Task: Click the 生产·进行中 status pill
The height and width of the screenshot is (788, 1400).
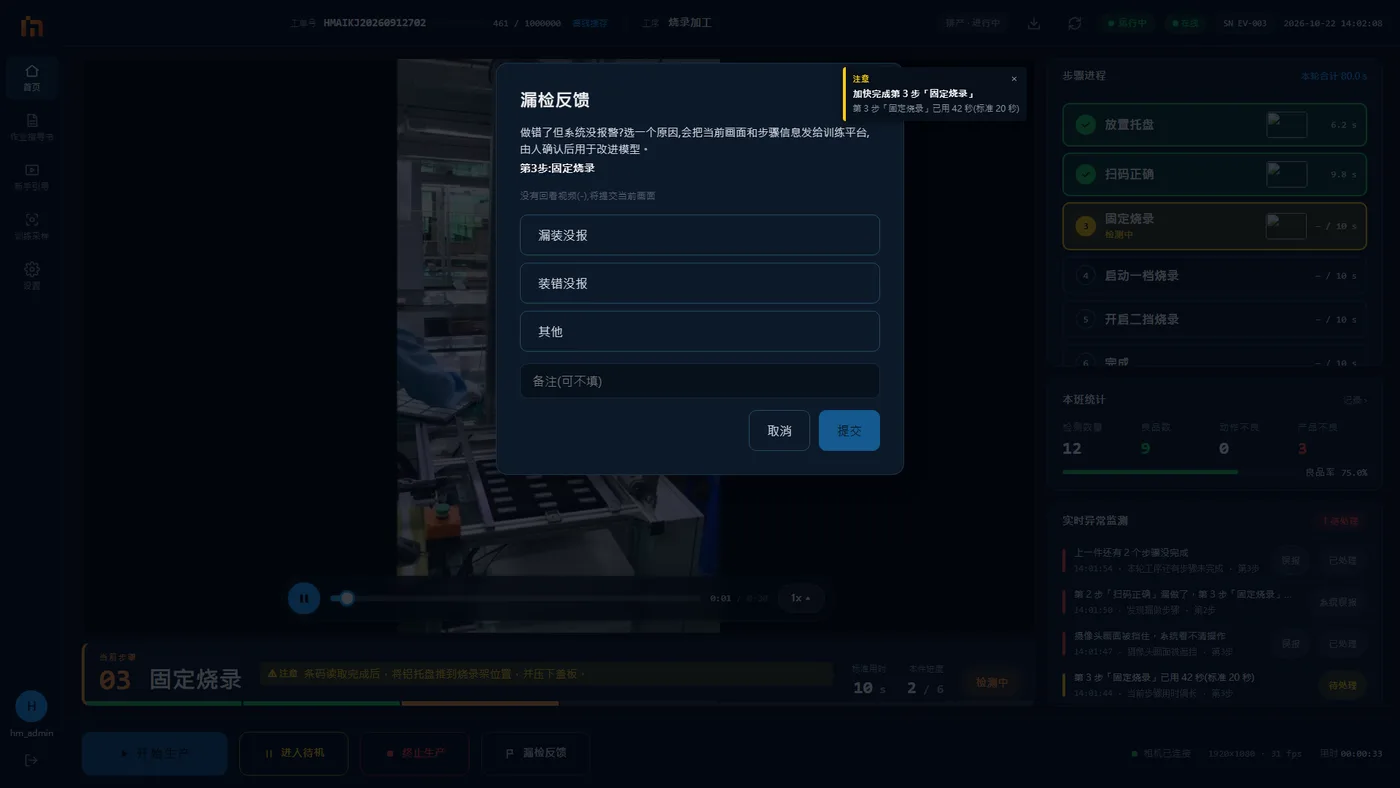Action: point(973,23)
